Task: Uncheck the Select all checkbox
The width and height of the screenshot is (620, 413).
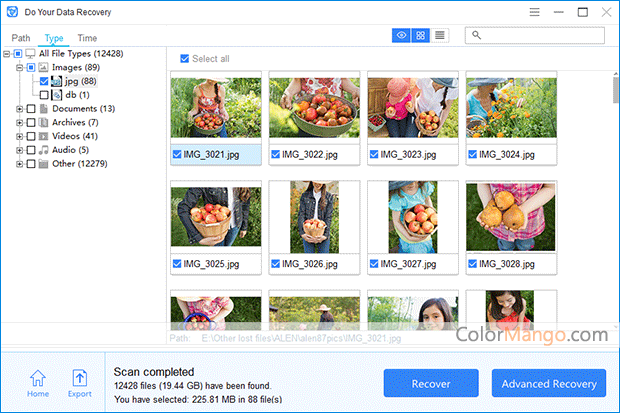Action: coord(184,59)
